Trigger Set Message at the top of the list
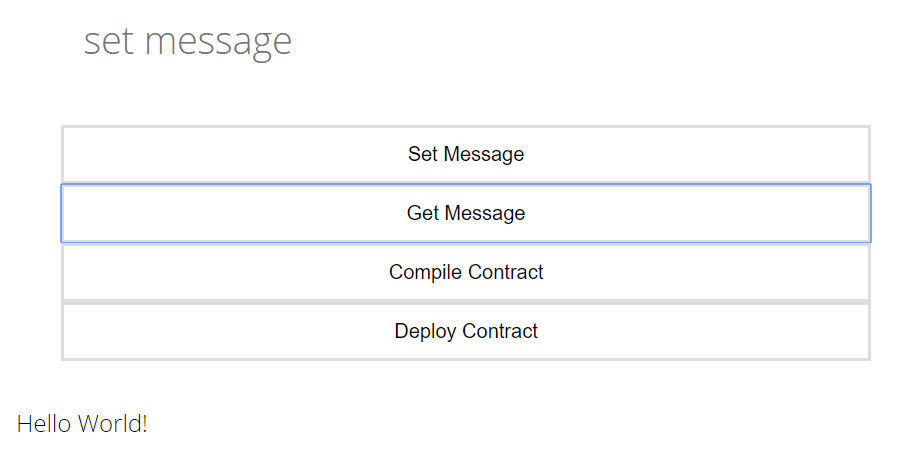Viewport: 912px width, 452px height. click(x=466, y=154)
